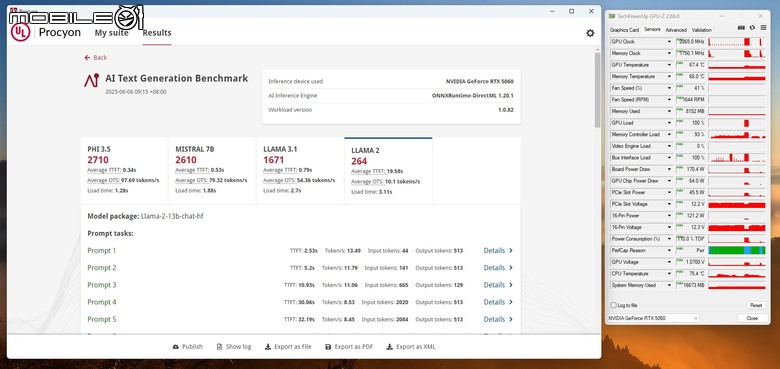
Task: Open the CPU Temperature sensor dropdown
Action: [670, 274]
